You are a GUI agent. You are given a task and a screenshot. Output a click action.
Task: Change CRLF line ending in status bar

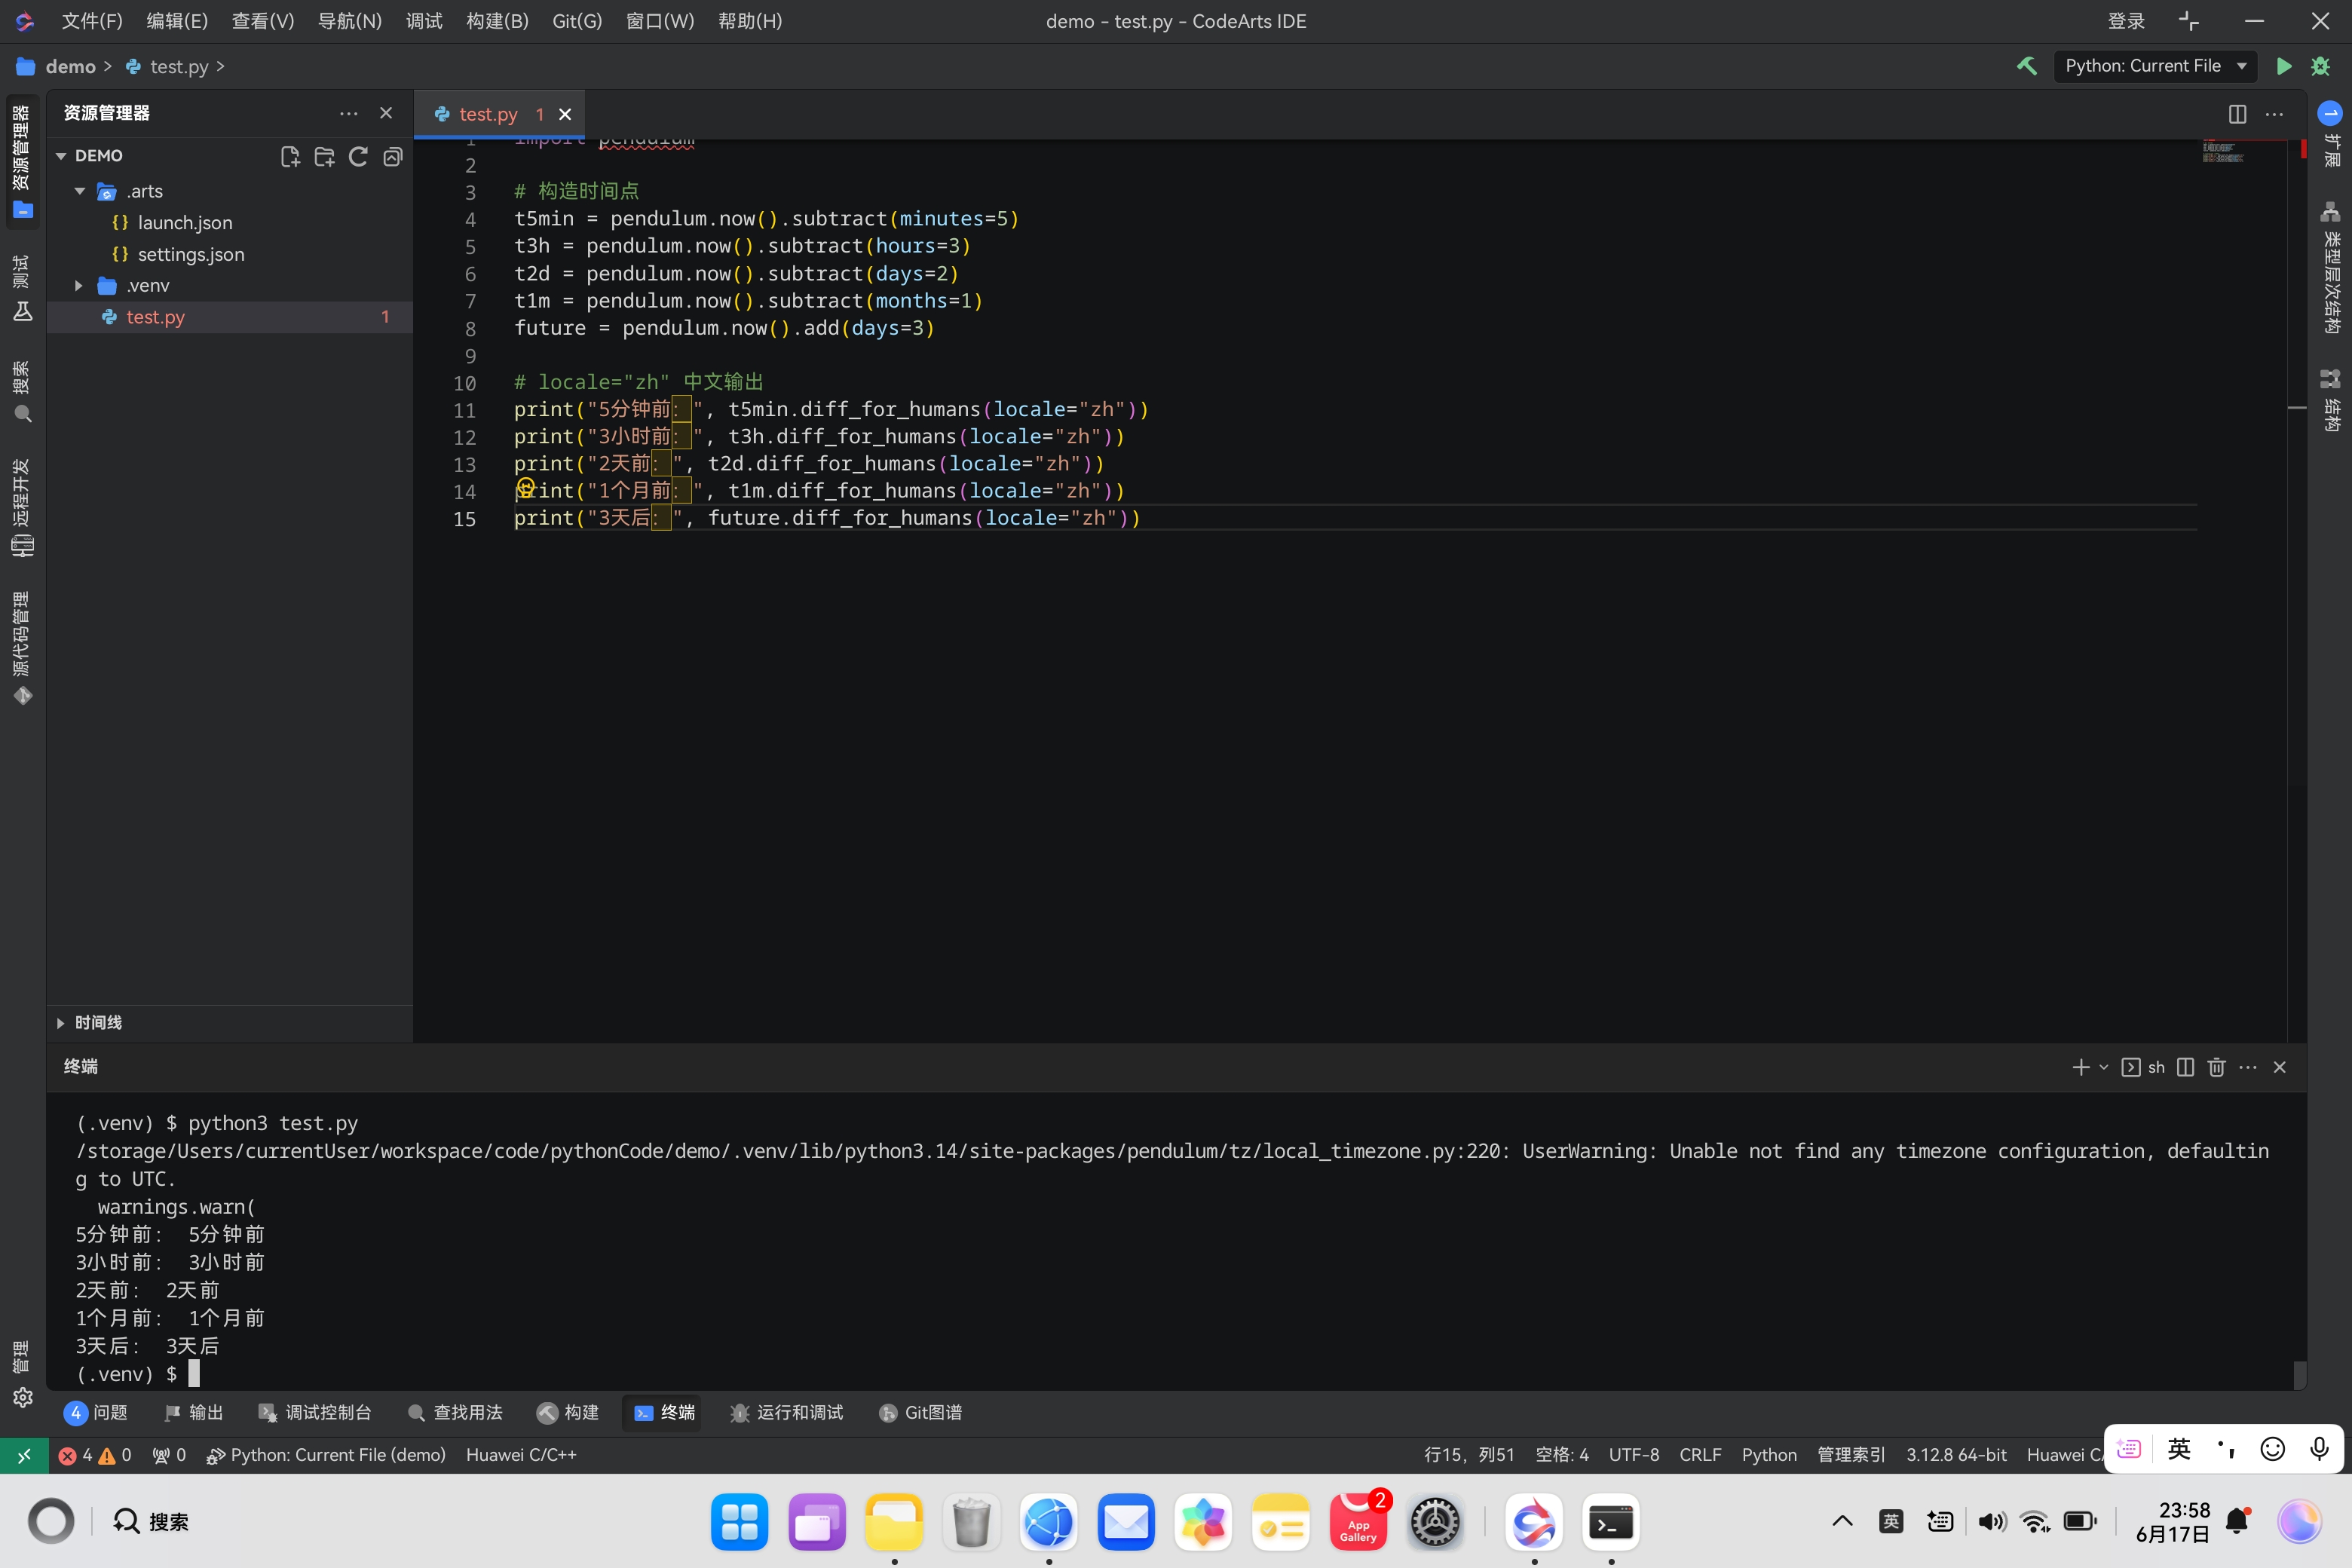click(x=1700, y=1455)
